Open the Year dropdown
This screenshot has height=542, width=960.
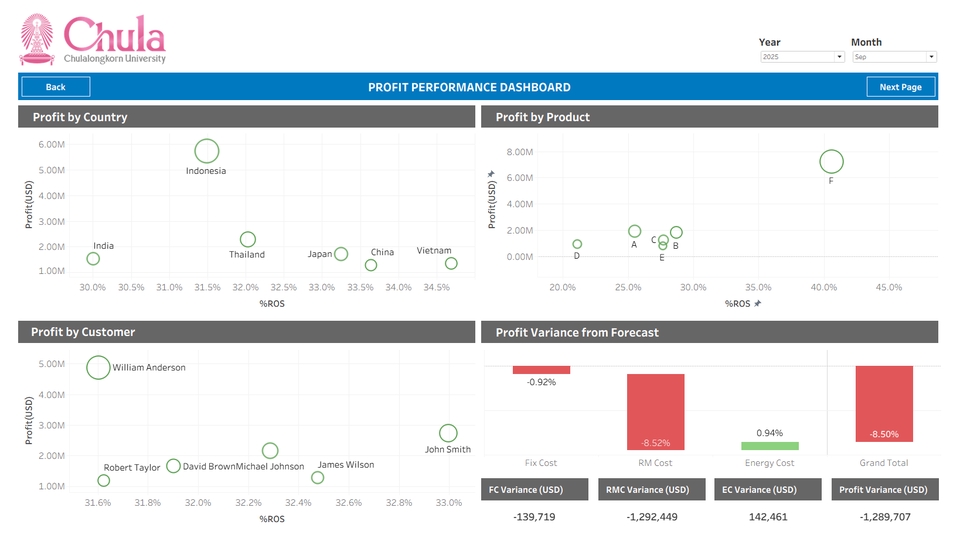pyautogui.click(x=802, y=57)
